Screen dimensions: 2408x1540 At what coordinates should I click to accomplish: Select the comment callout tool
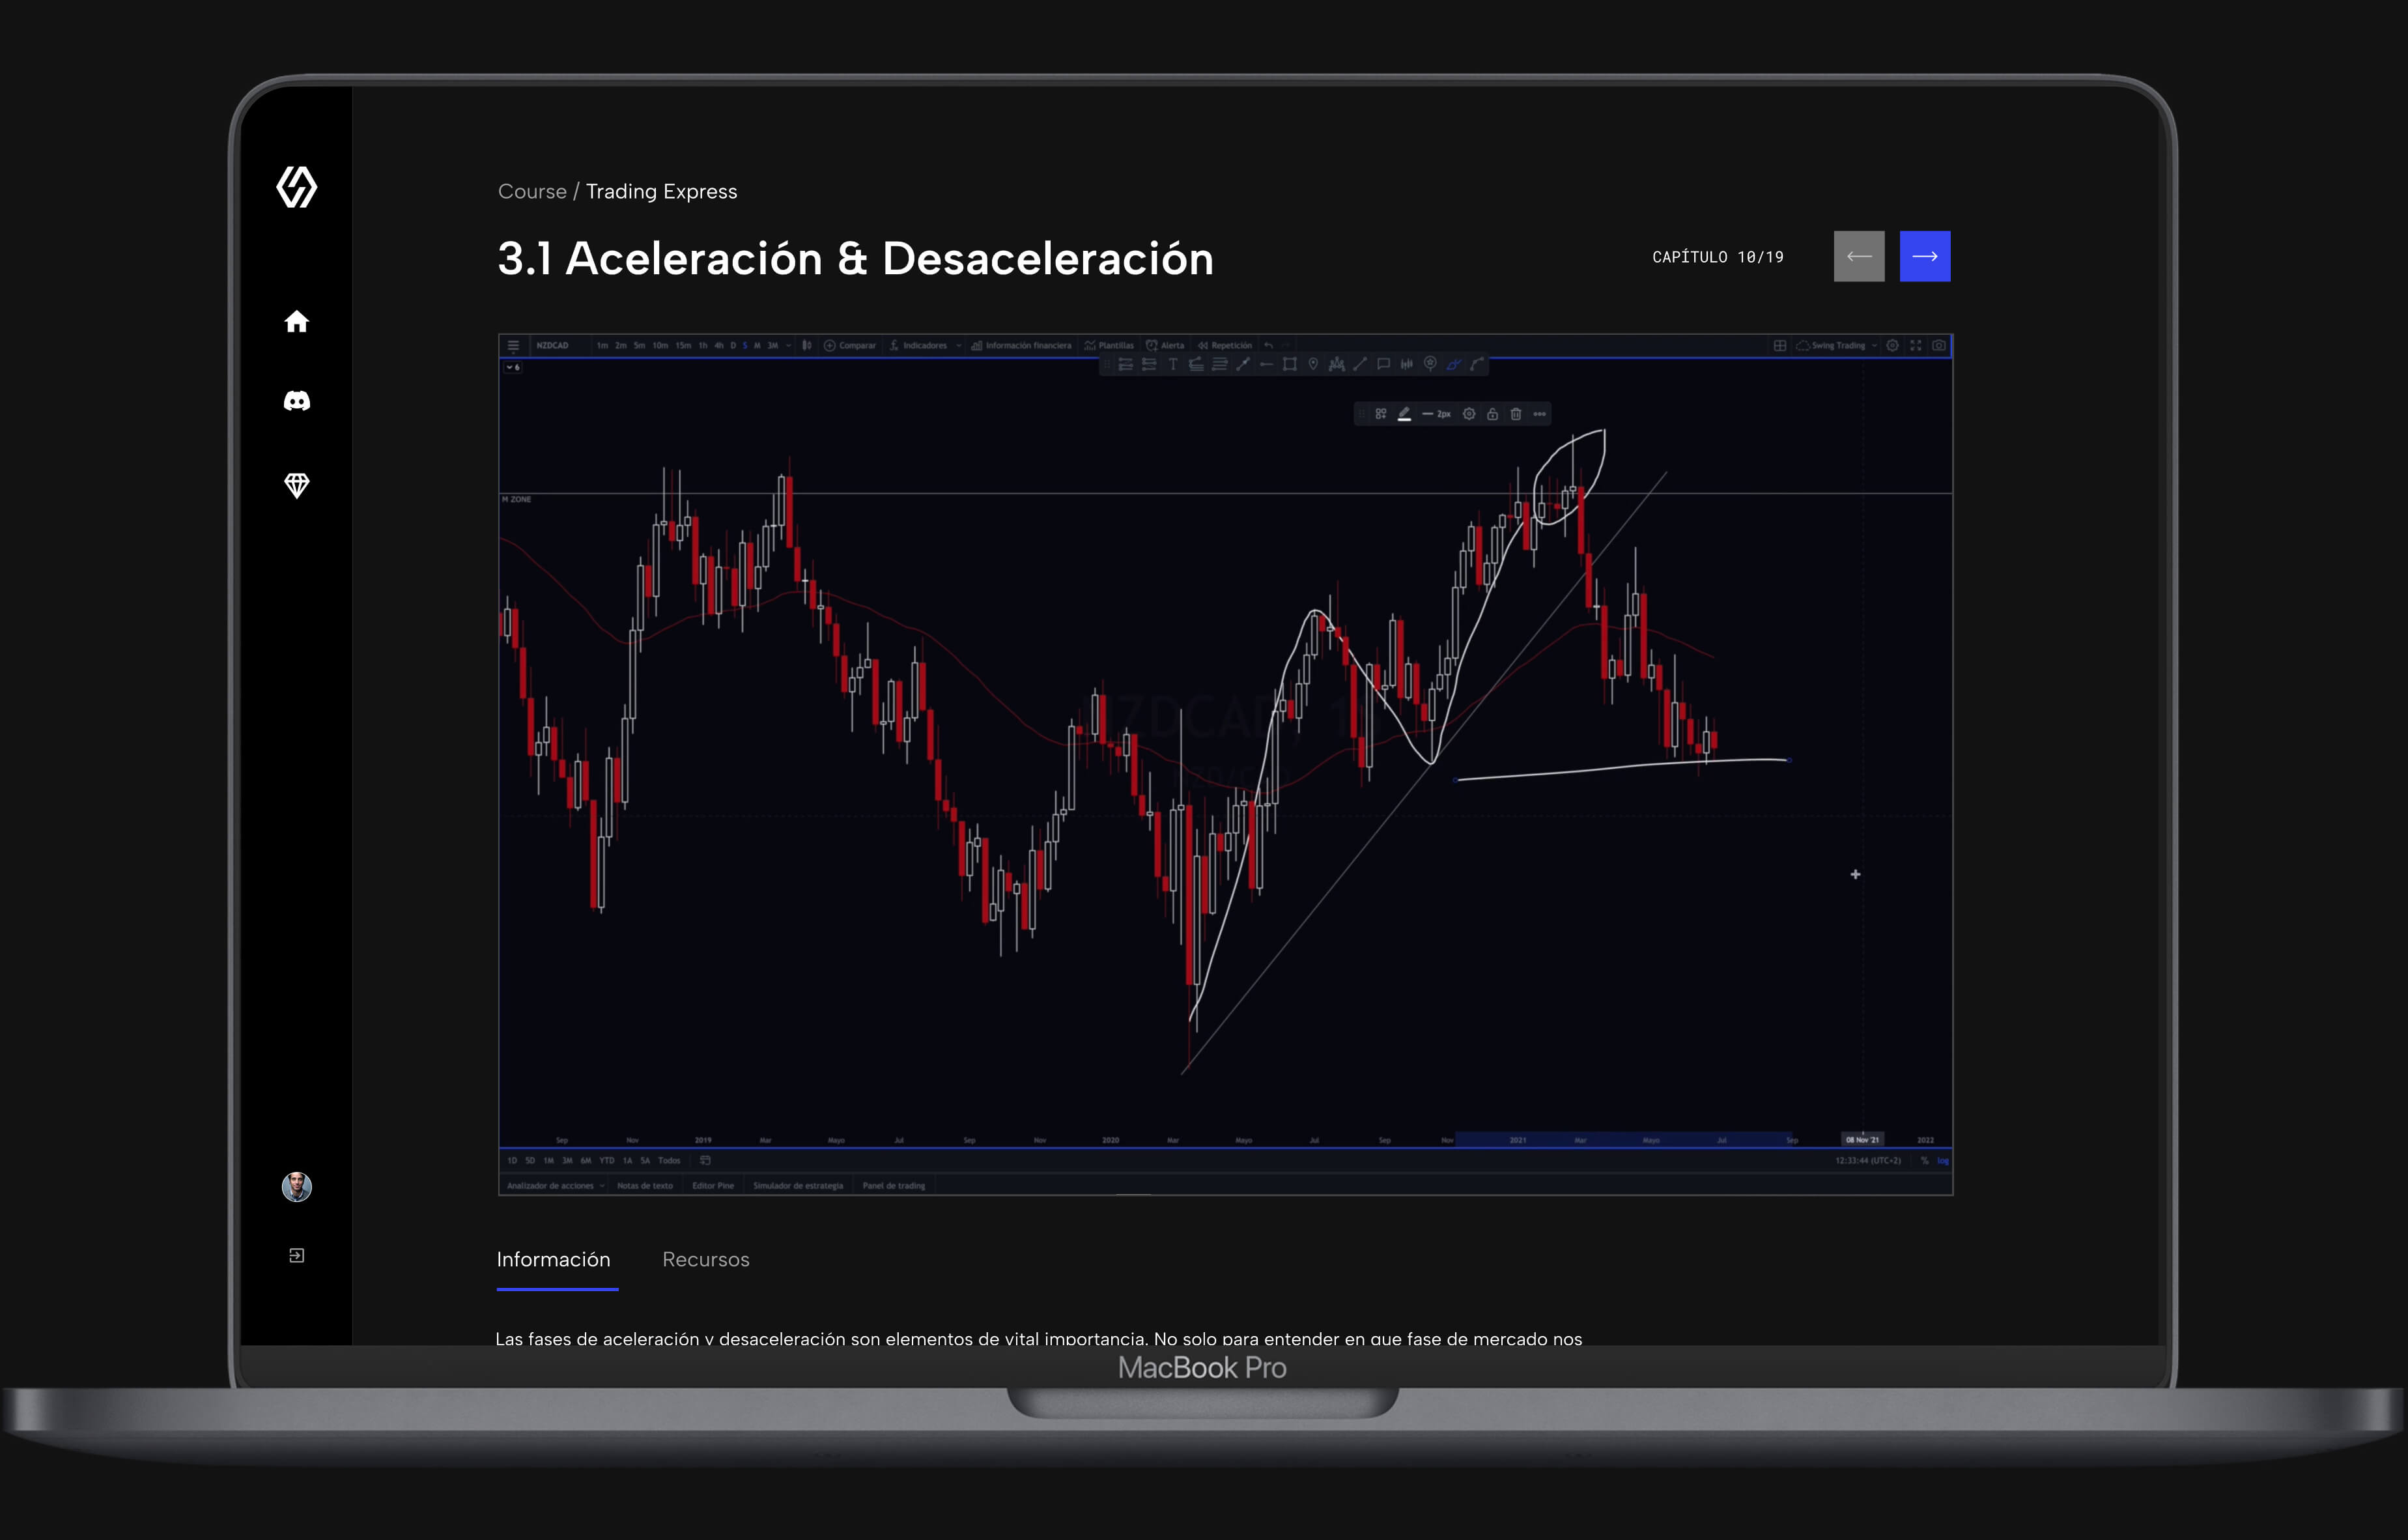pos(1384,364)
